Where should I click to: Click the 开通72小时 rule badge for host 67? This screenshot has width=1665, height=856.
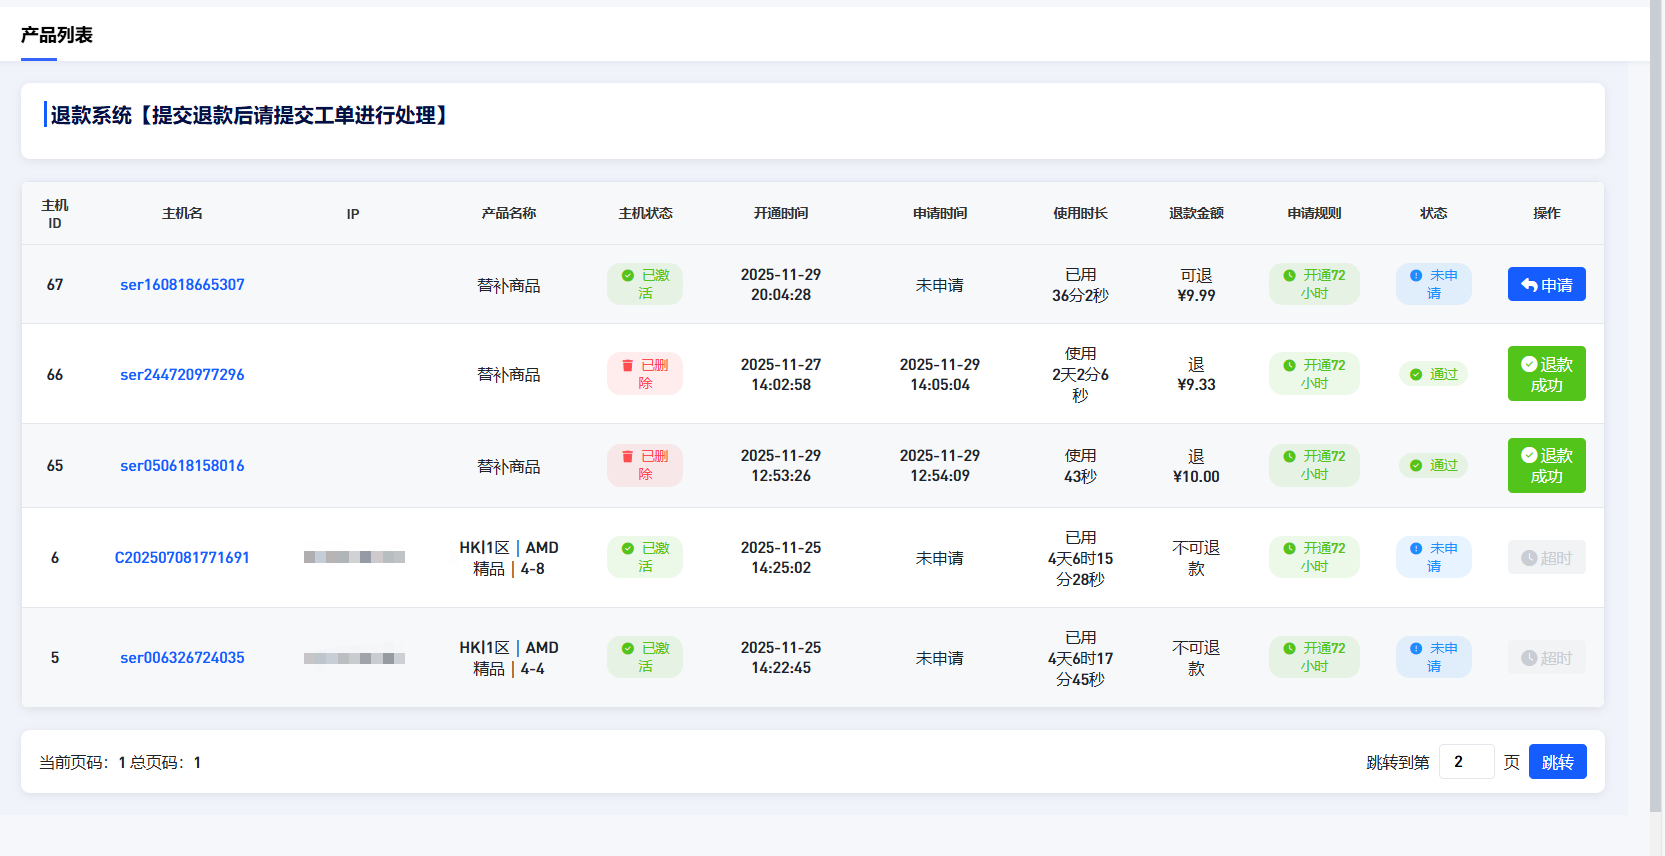[1314, 285]
